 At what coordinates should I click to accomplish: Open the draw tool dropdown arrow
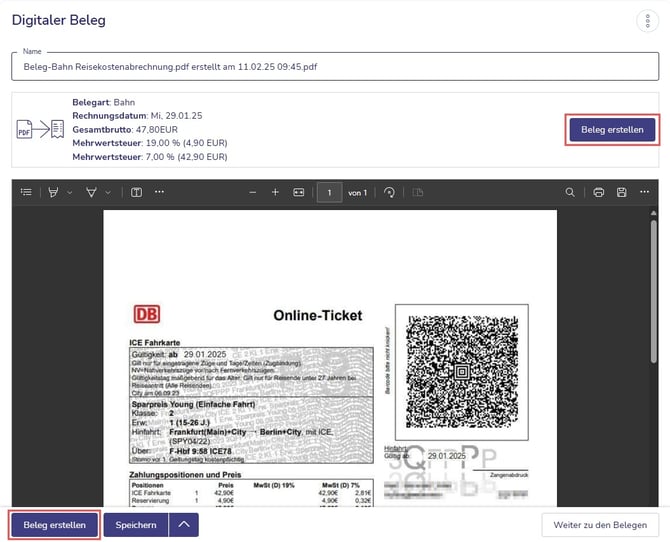coord(107,192)
